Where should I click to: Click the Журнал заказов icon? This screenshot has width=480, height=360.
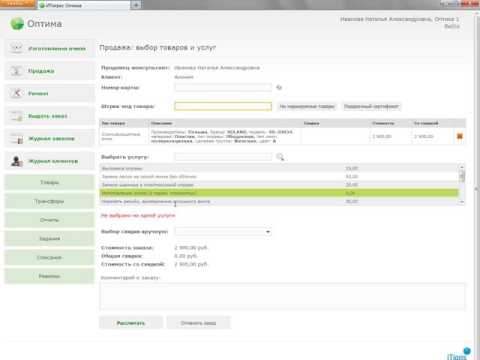pos(16,138)
